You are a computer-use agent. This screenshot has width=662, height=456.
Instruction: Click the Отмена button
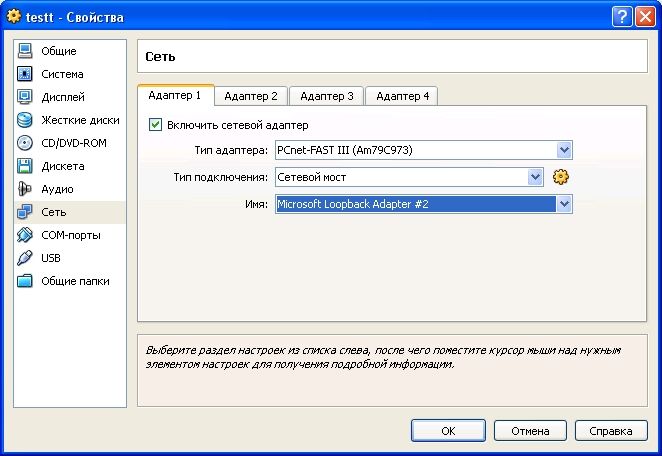click(530, 431)
